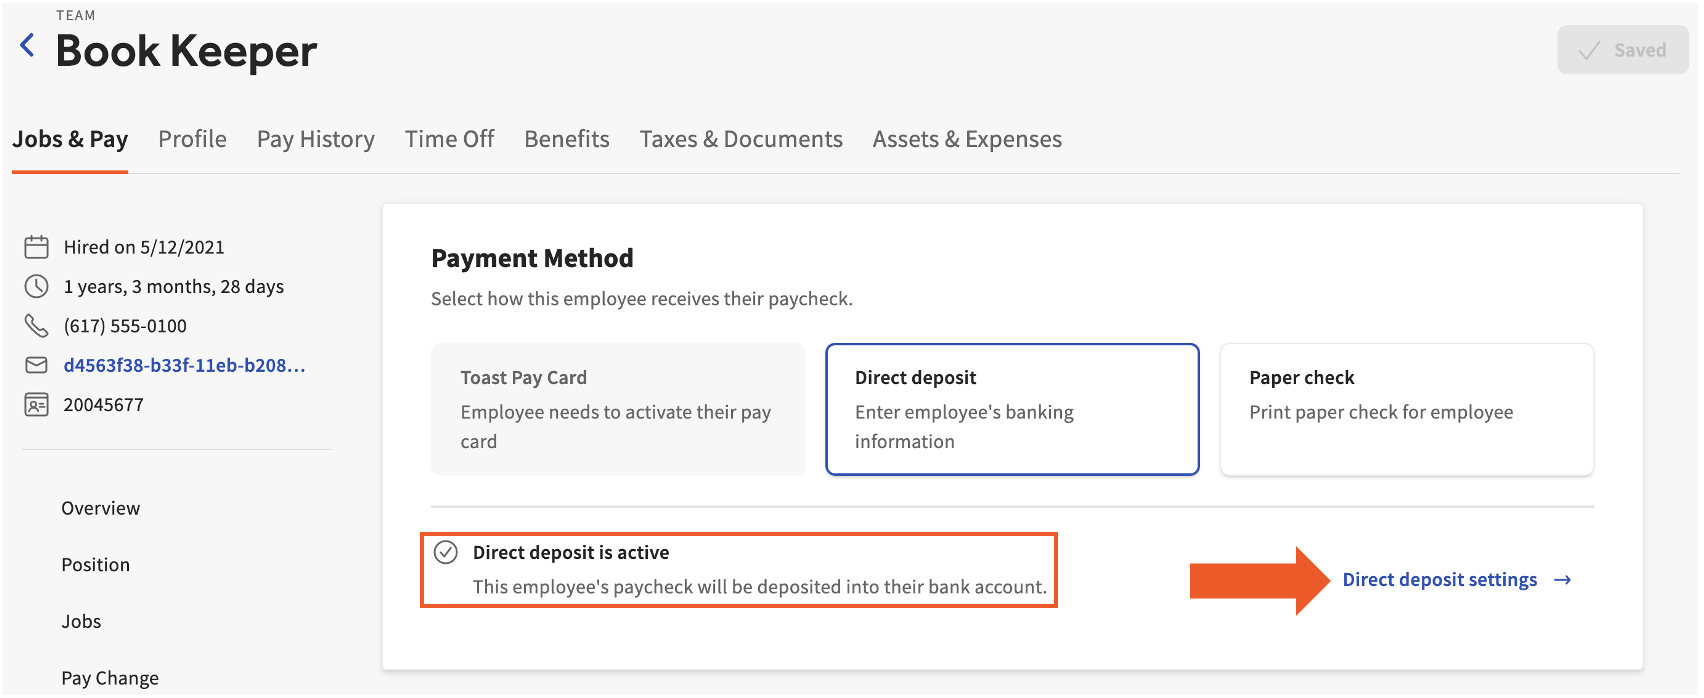The height and width of the screenshot is (698, 1704).
Task: Switch to the Benefits tab
Action: 566,139
